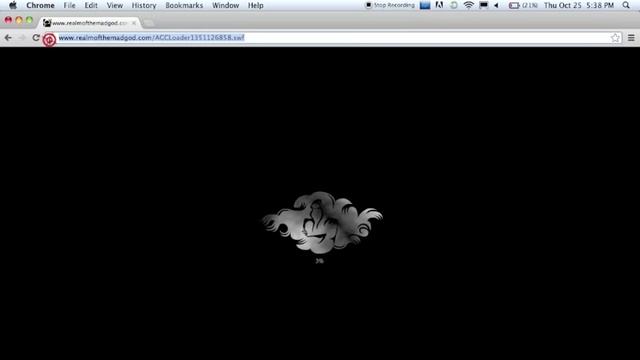Open the Apple menu
Screen dimensions: 640x360
pyautogui.click(x=13, y=5)
